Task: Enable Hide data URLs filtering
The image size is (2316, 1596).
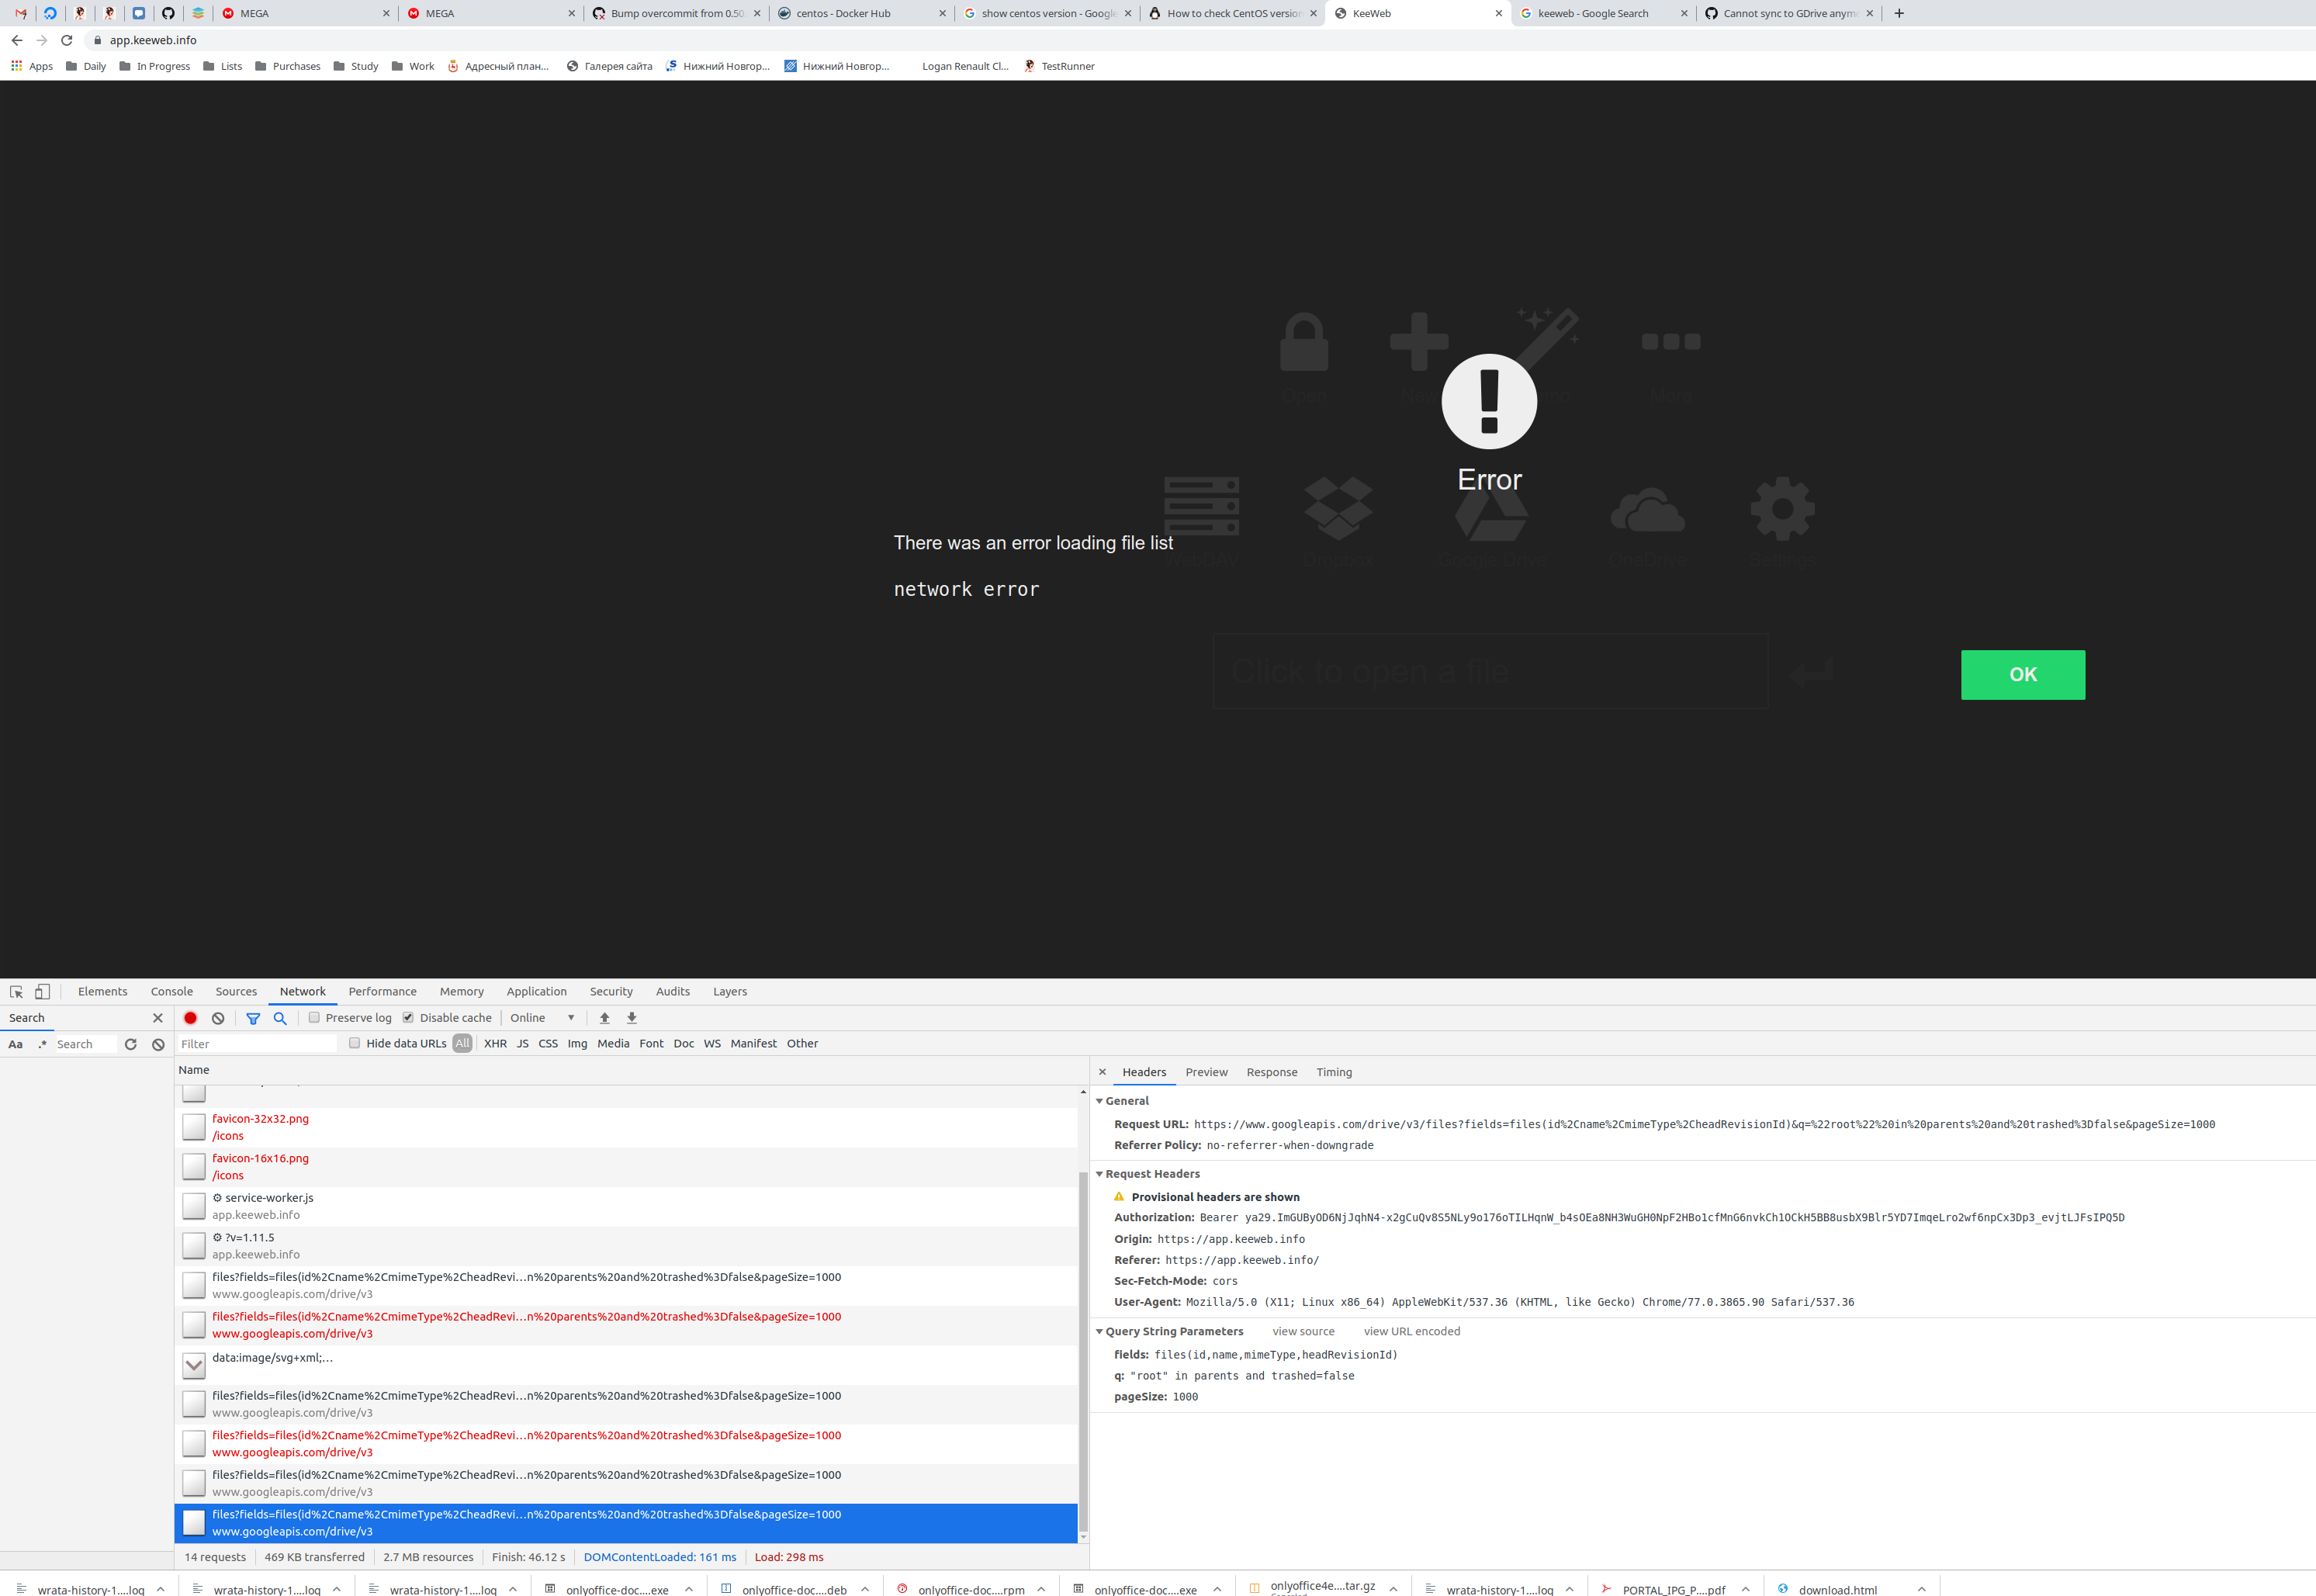Action: coord(355,1043)
